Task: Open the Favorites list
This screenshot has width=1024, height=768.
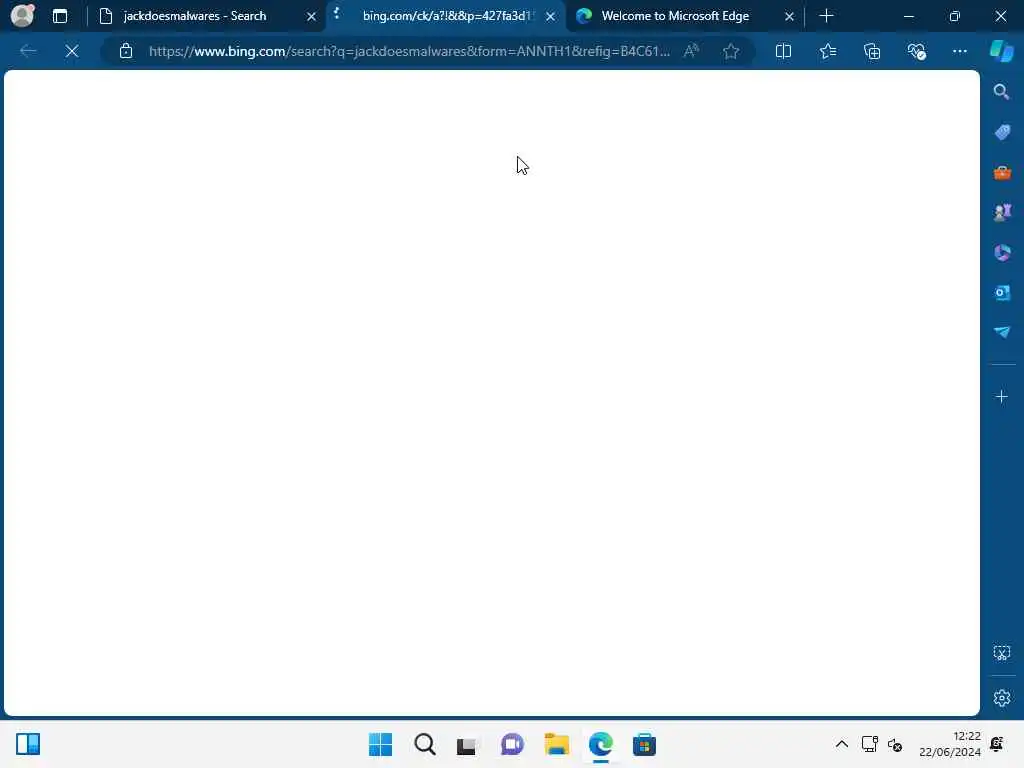Action: pos(827,51)
